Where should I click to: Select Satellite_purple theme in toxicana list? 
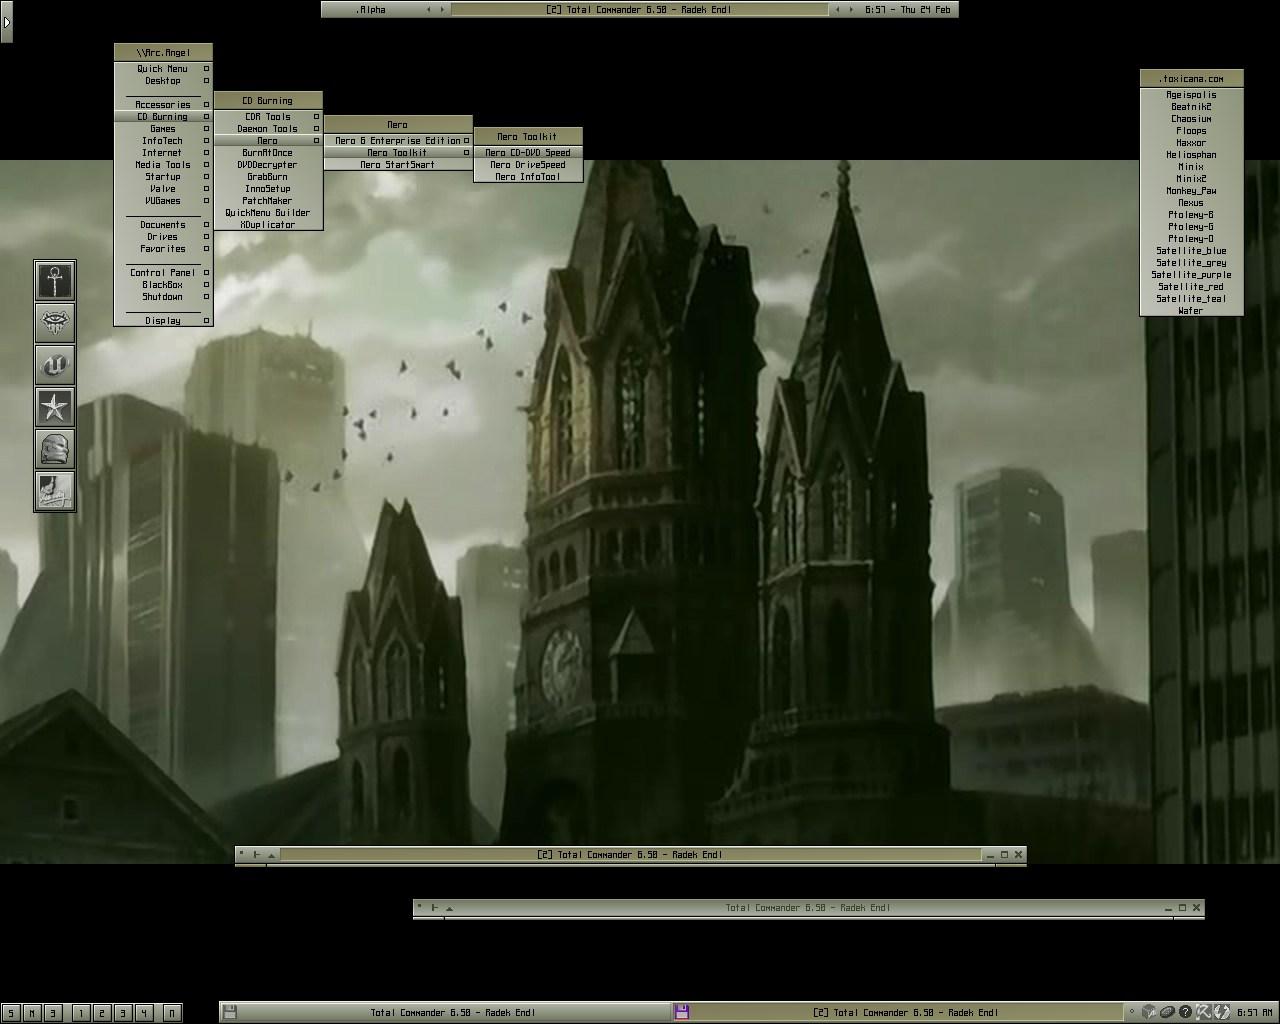click(1191, 275)
